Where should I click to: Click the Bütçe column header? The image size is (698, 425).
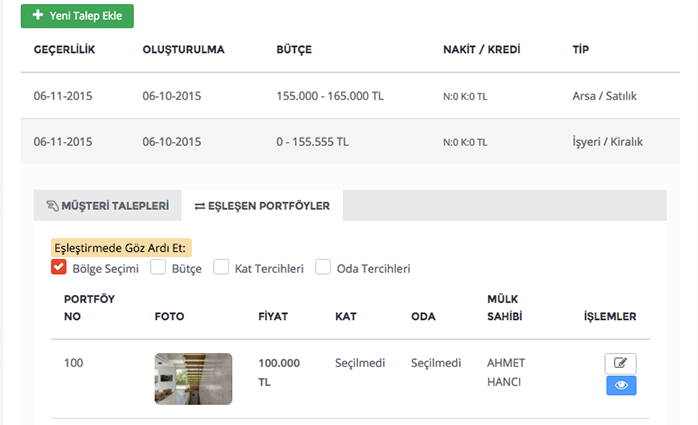coord(295,49)
